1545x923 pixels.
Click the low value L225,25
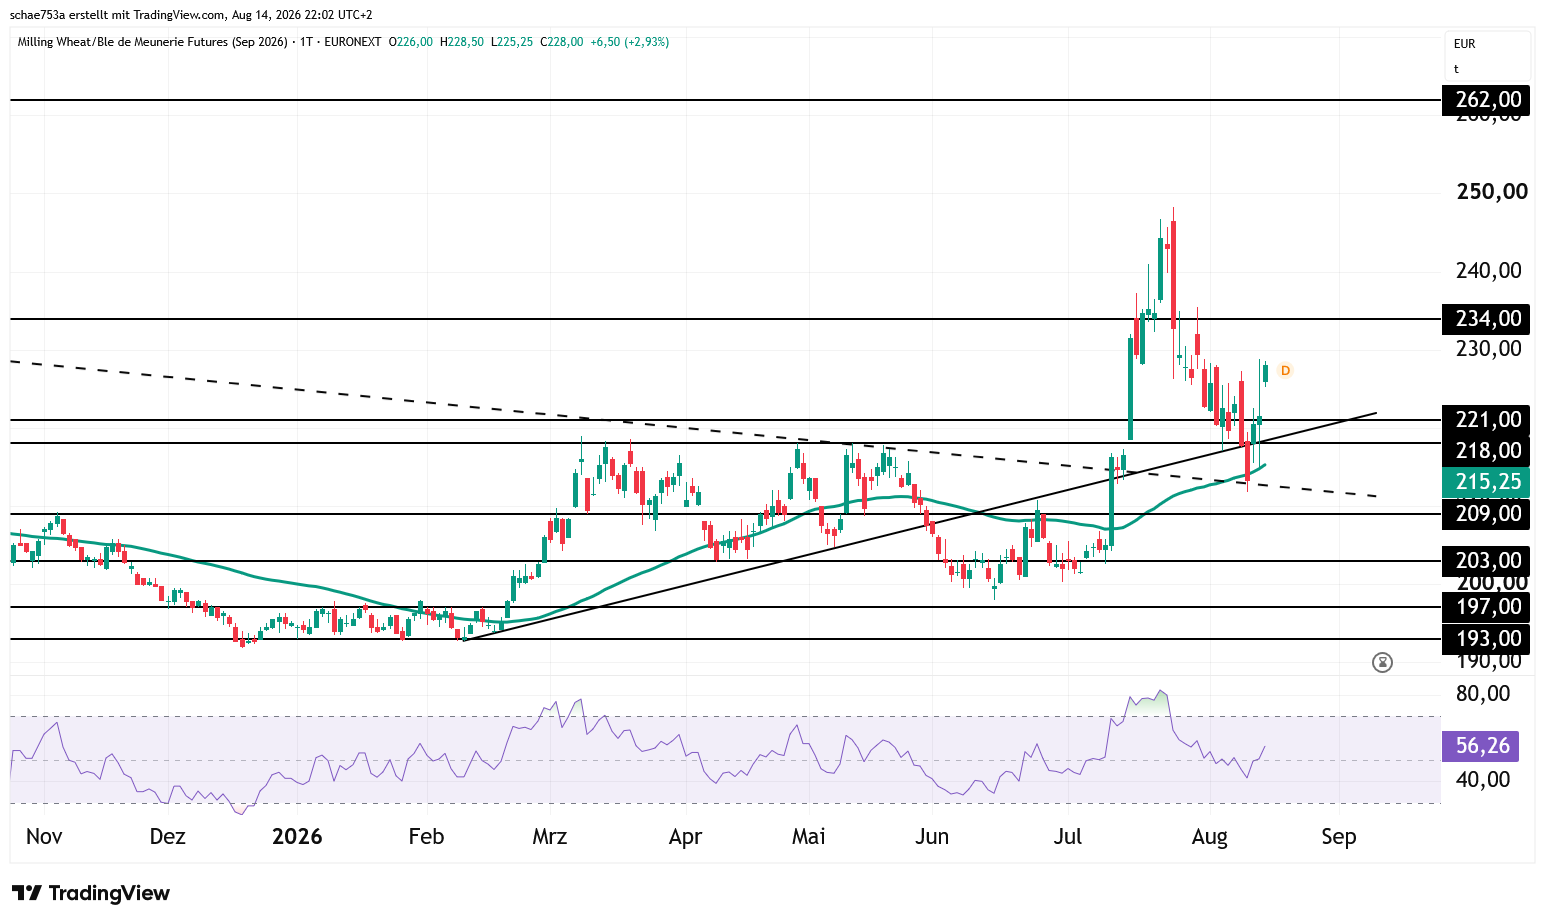tap(512, 42)
